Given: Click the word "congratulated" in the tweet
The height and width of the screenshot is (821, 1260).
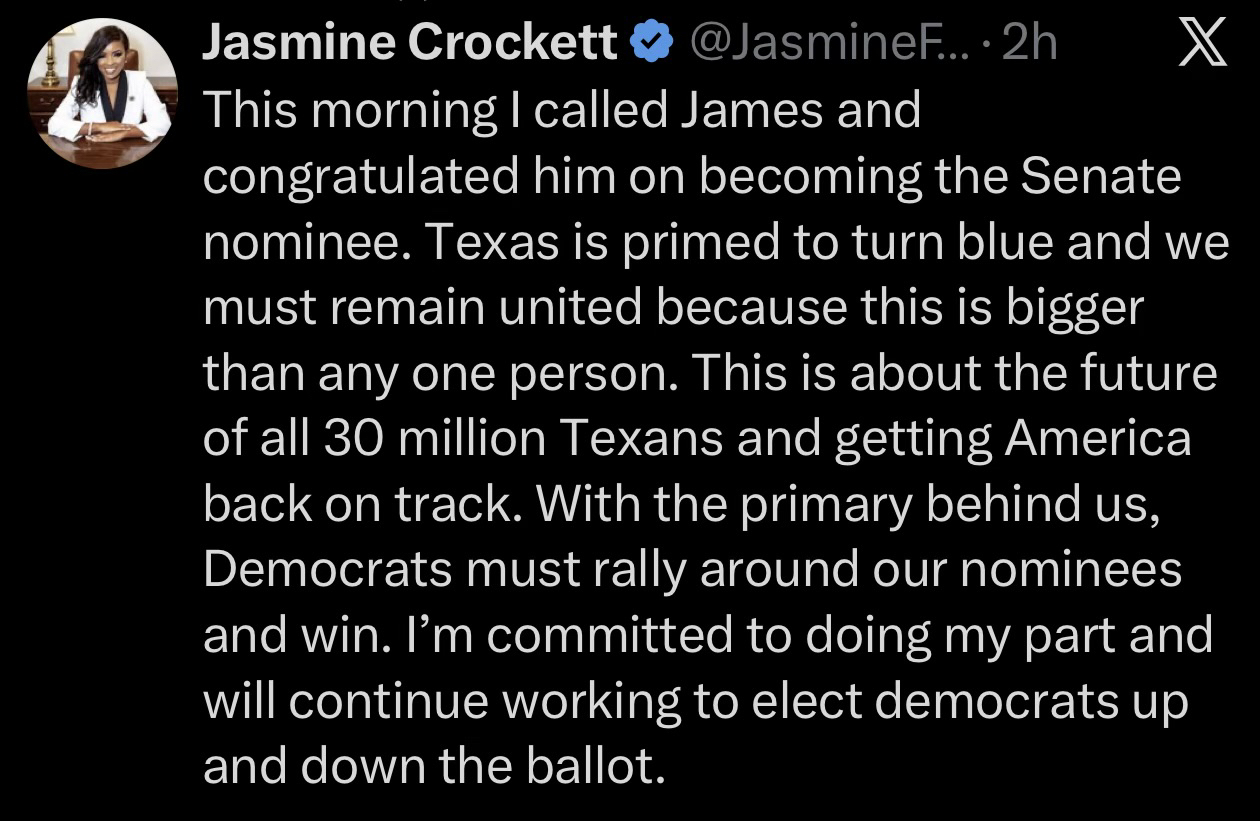Looking at the screenshot, I should (x=361, y=176).
